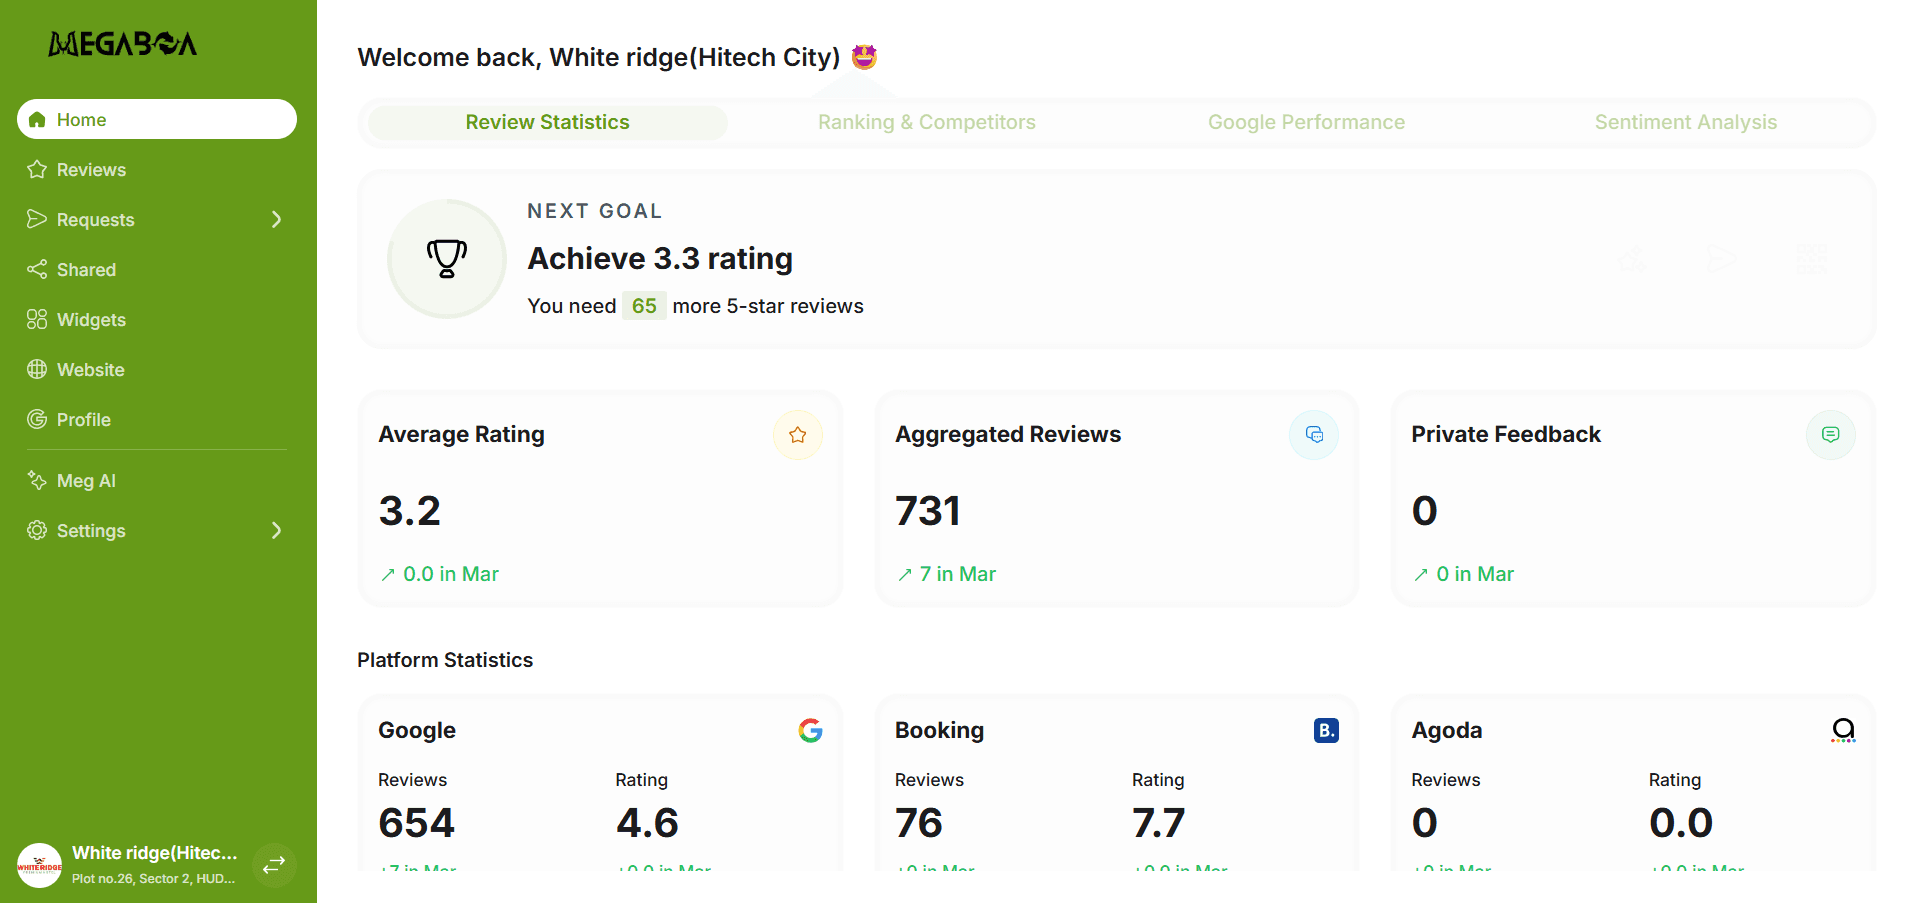The height and width of the screenshot is (903, 1916).
Task: Click Booking rating value '7.7'
Action: pyautogui.click(x=1159, y=823)
